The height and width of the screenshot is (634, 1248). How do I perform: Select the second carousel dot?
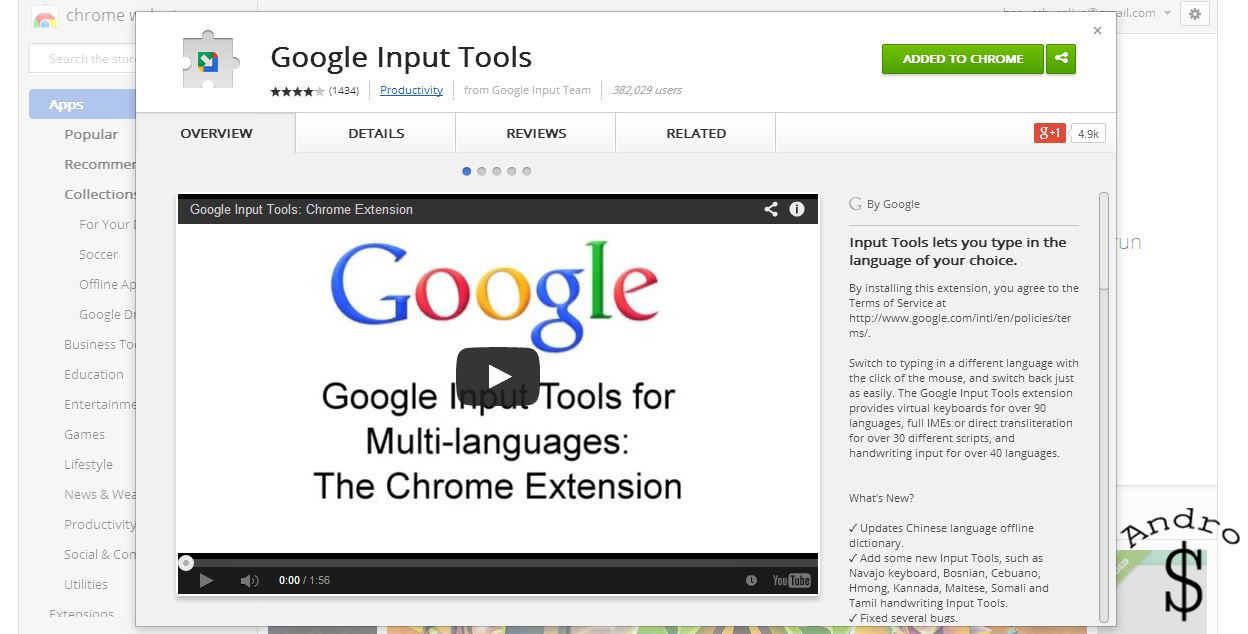(481, 171)
